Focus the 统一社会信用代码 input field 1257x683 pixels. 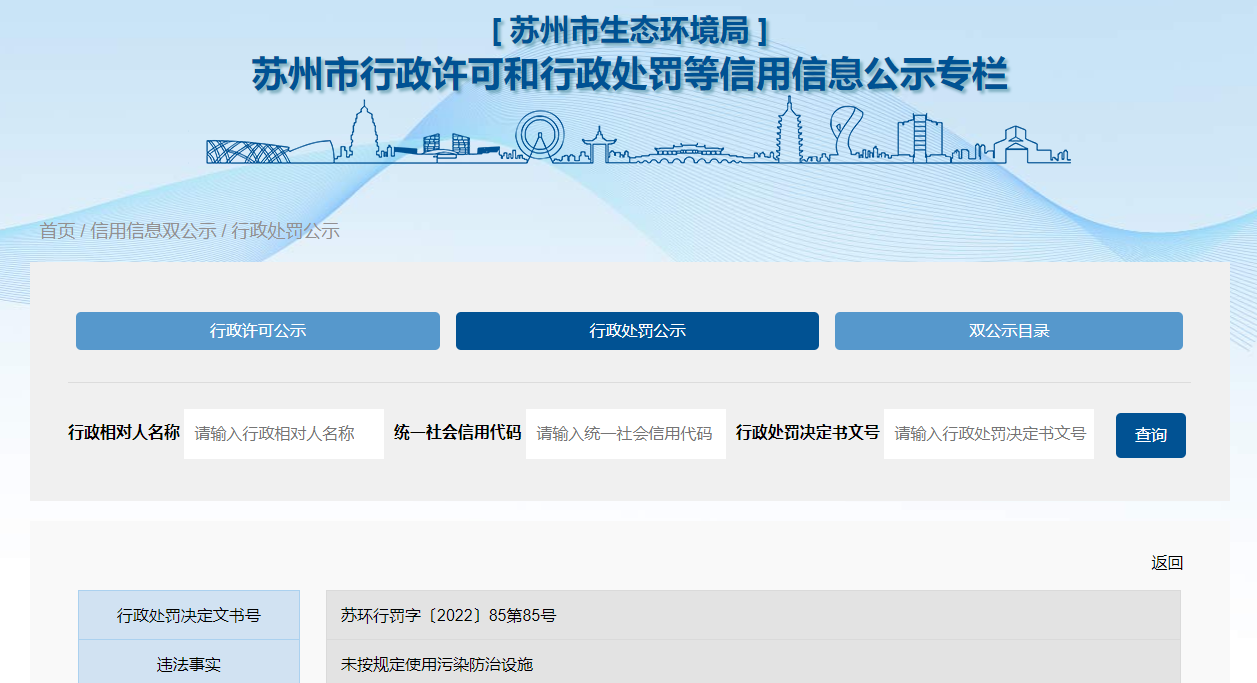(x=626, y=434)
